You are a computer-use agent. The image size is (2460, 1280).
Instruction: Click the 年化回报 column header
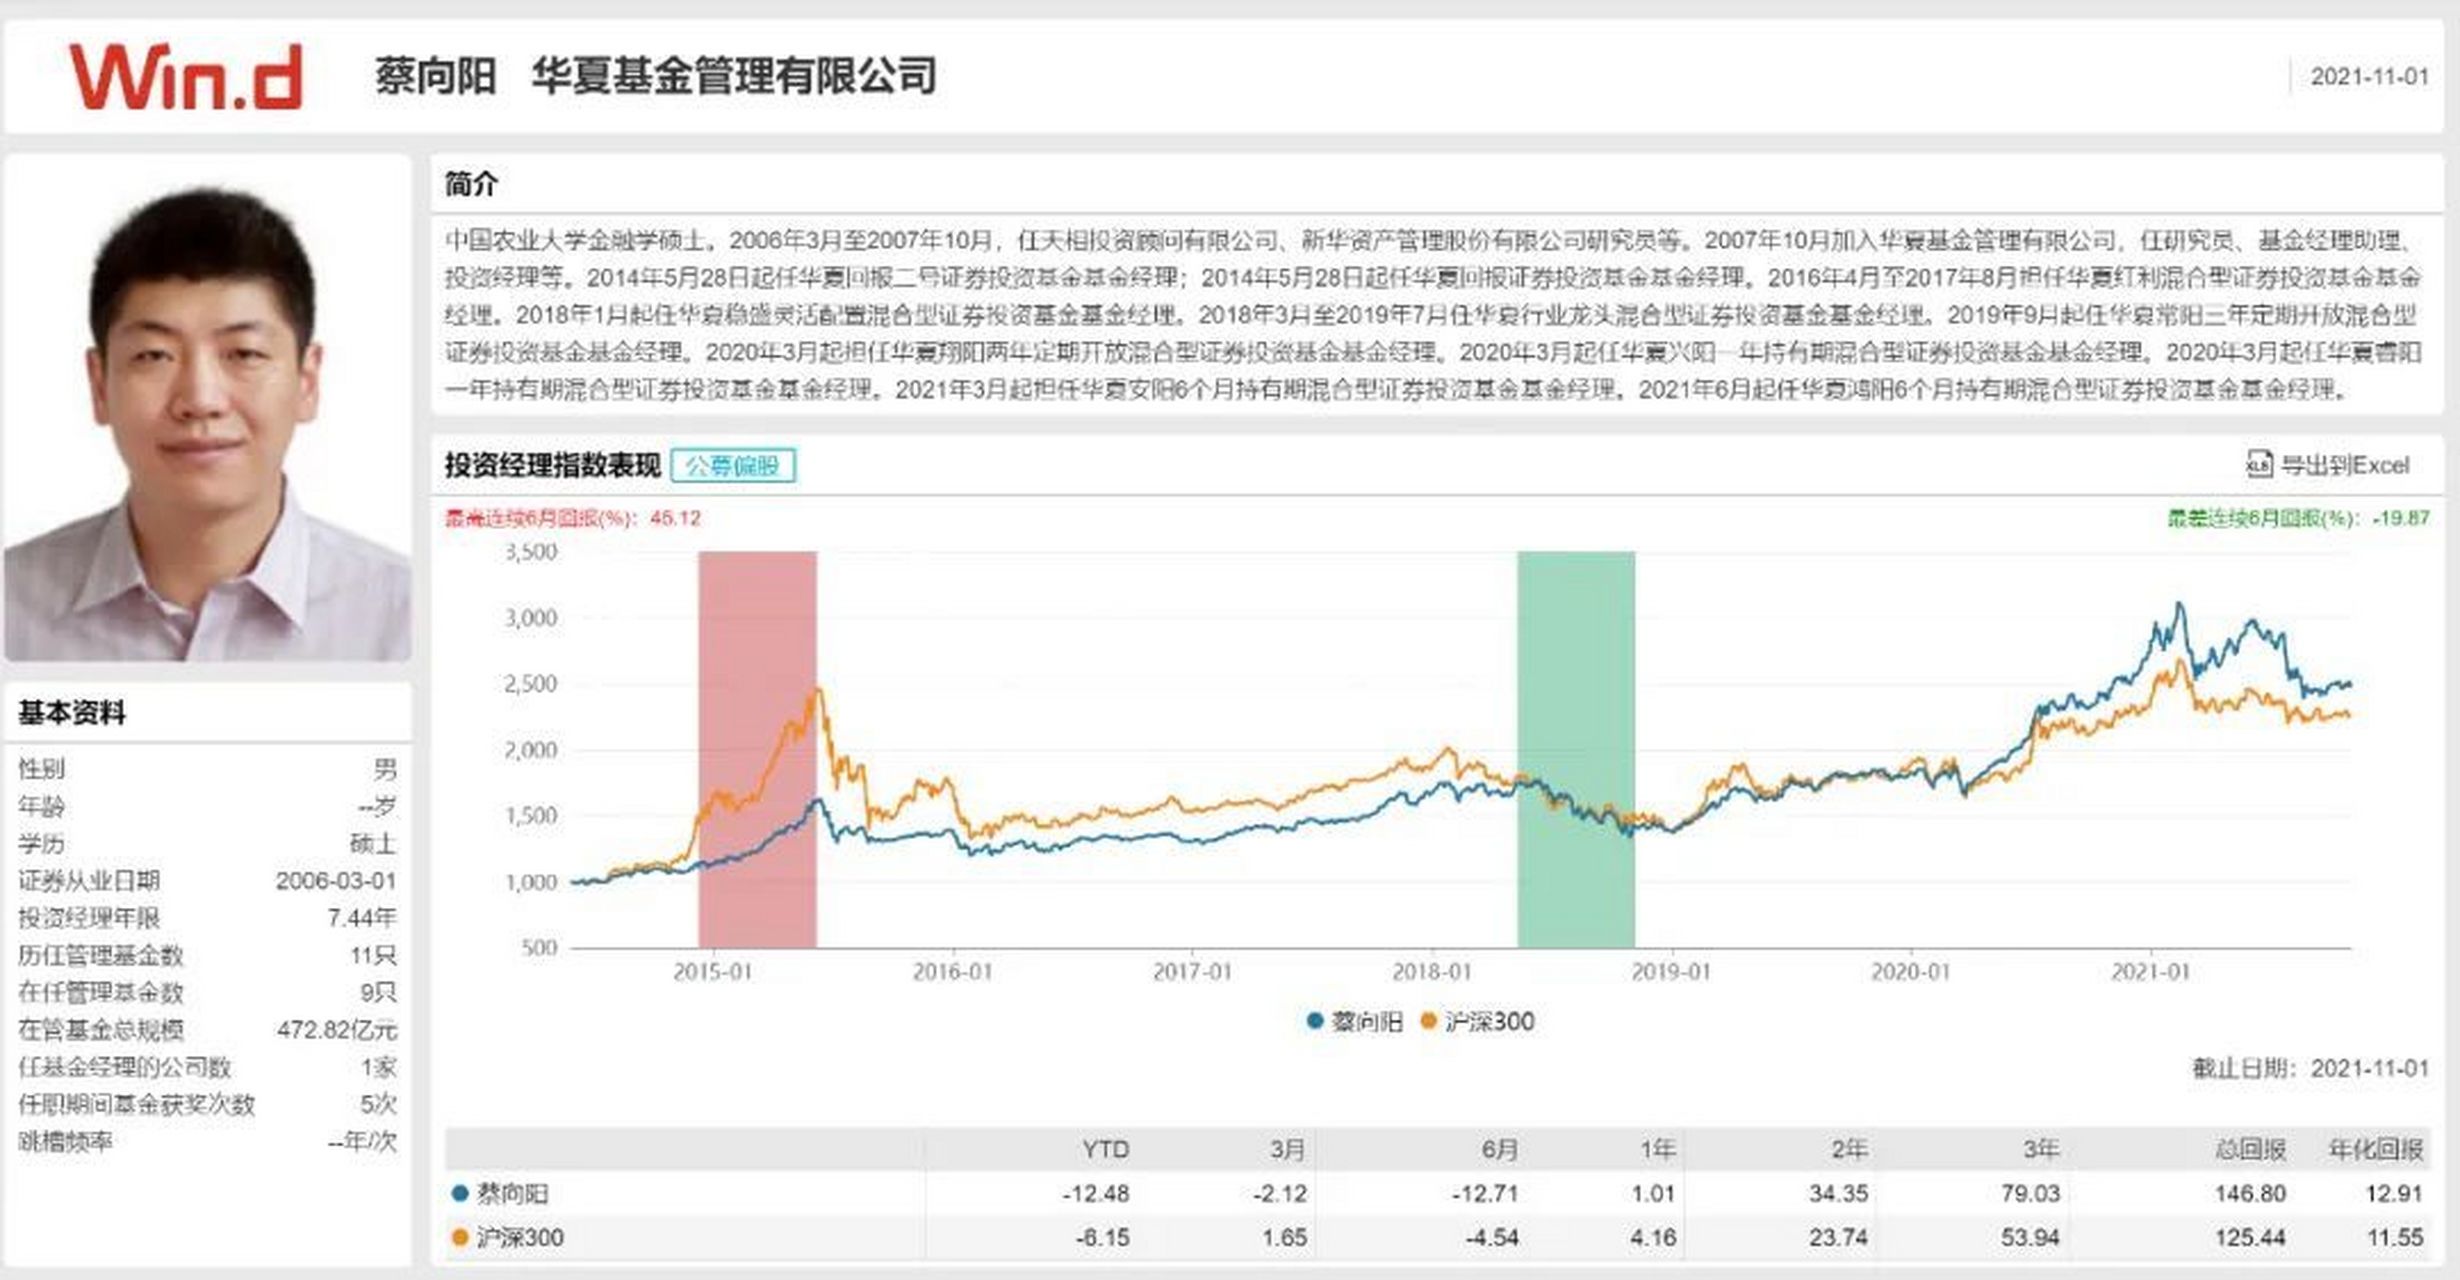pos(2376,1150)
